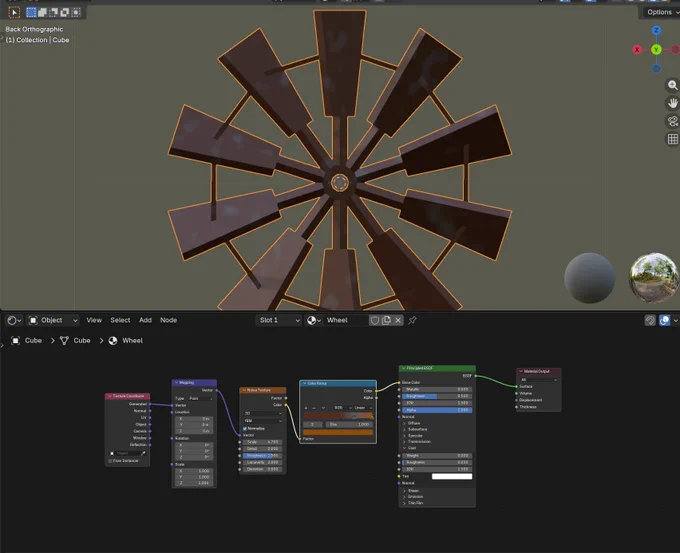This screenshot has height=553, width=680.
Task: Click the red X axis on the gizmo
Action: [x=637, y=49]
